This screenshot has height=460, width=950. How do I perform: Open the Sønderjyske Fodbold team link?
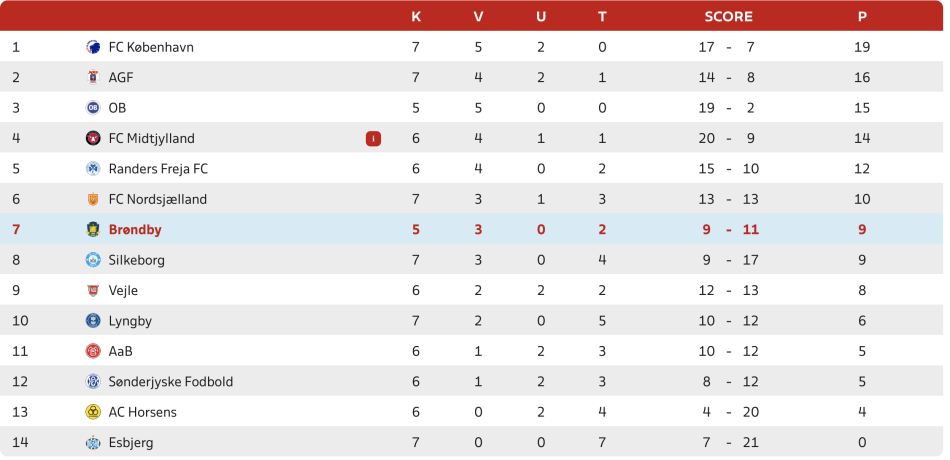click(170, 382)
